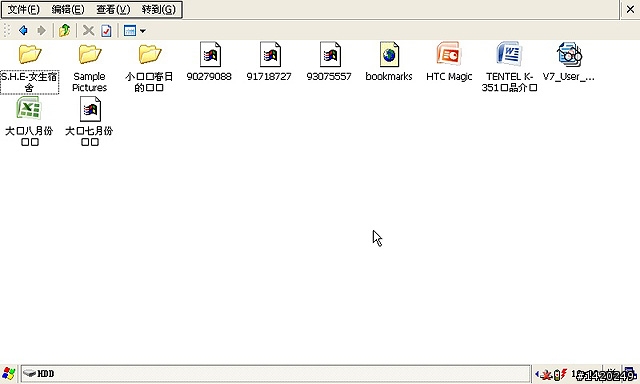Select the file 91718727
The width and height of the screenshot is (640, 384).
[269, 62]
